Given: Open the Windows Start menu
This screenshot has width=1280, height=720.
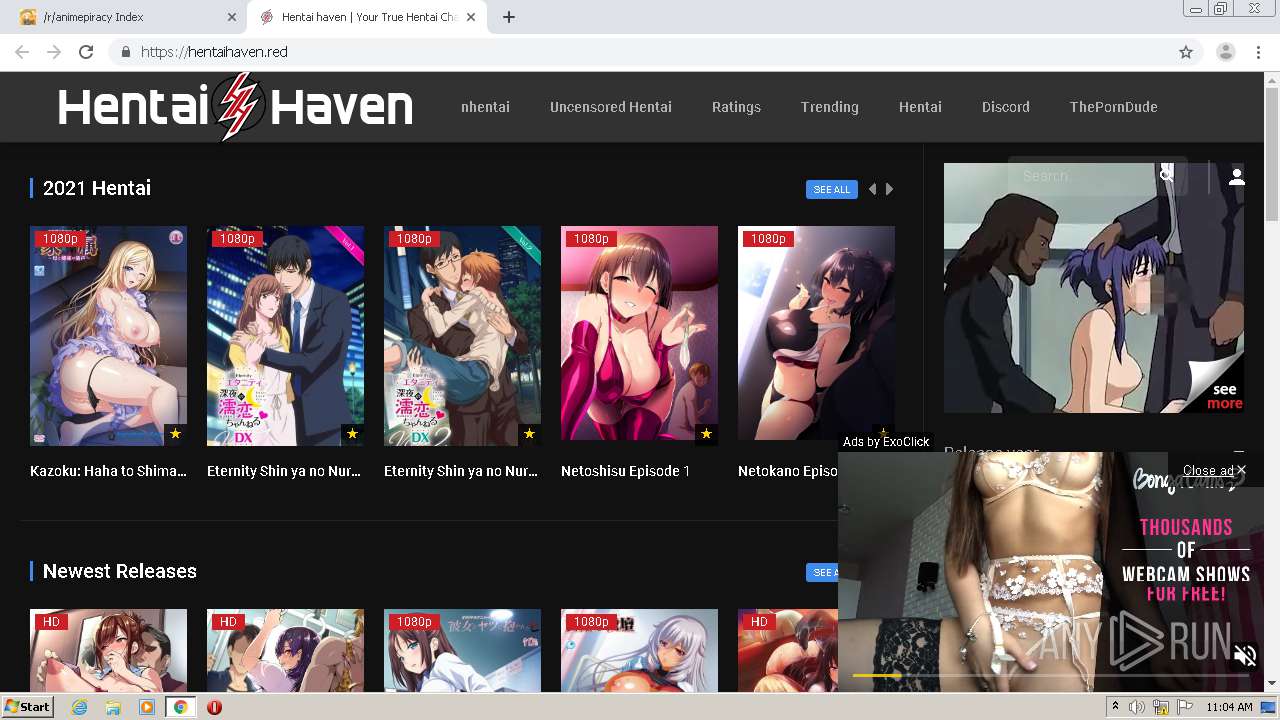Looking at the screenshot, I should tap(27, 707).
